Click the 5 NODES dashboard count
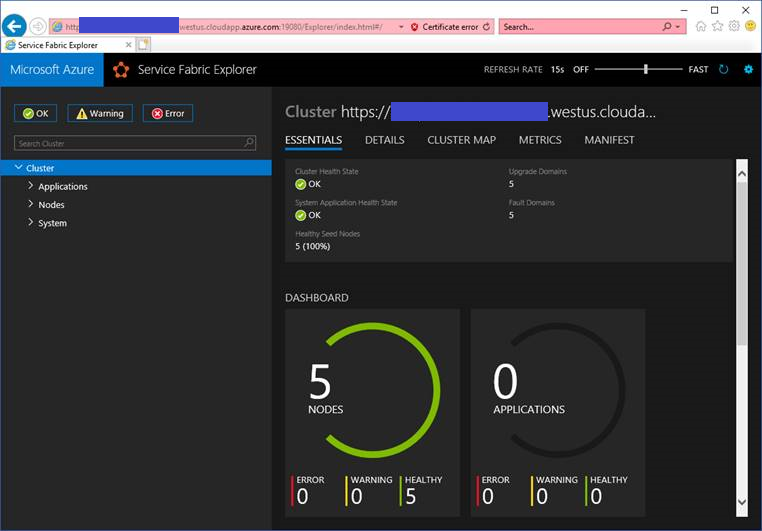The width and height of the screenshot is (762, 531). coord(325,389)
